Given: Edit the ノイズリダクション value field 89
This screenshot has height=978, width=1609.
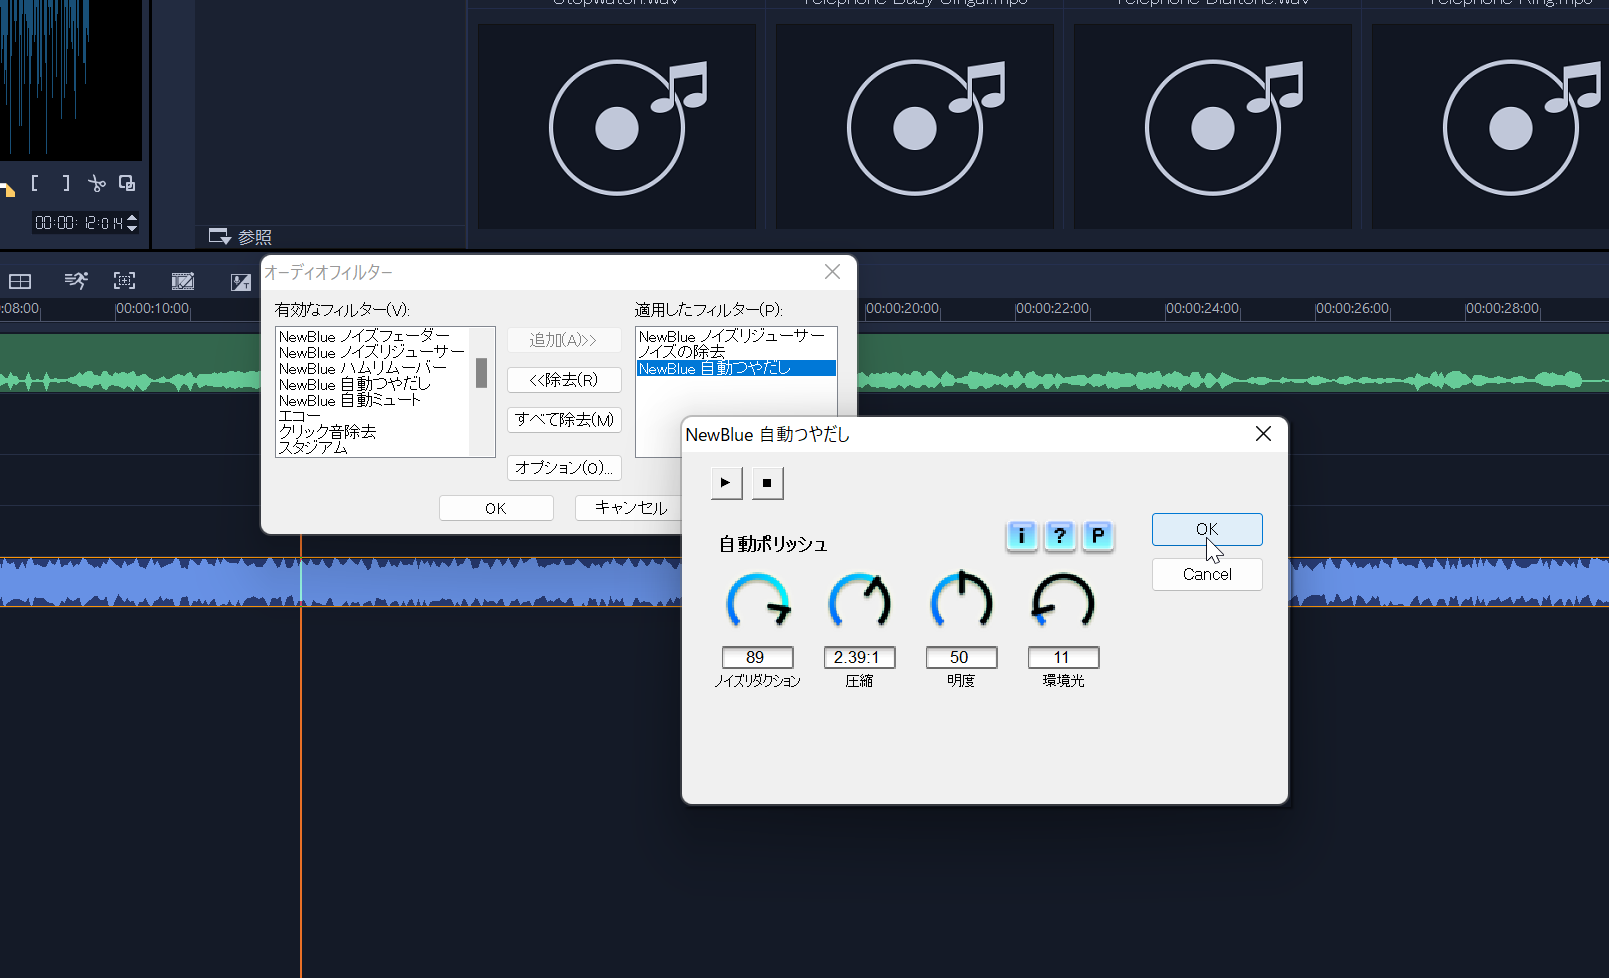Looking at the screenshot, I should coord(758,657).
